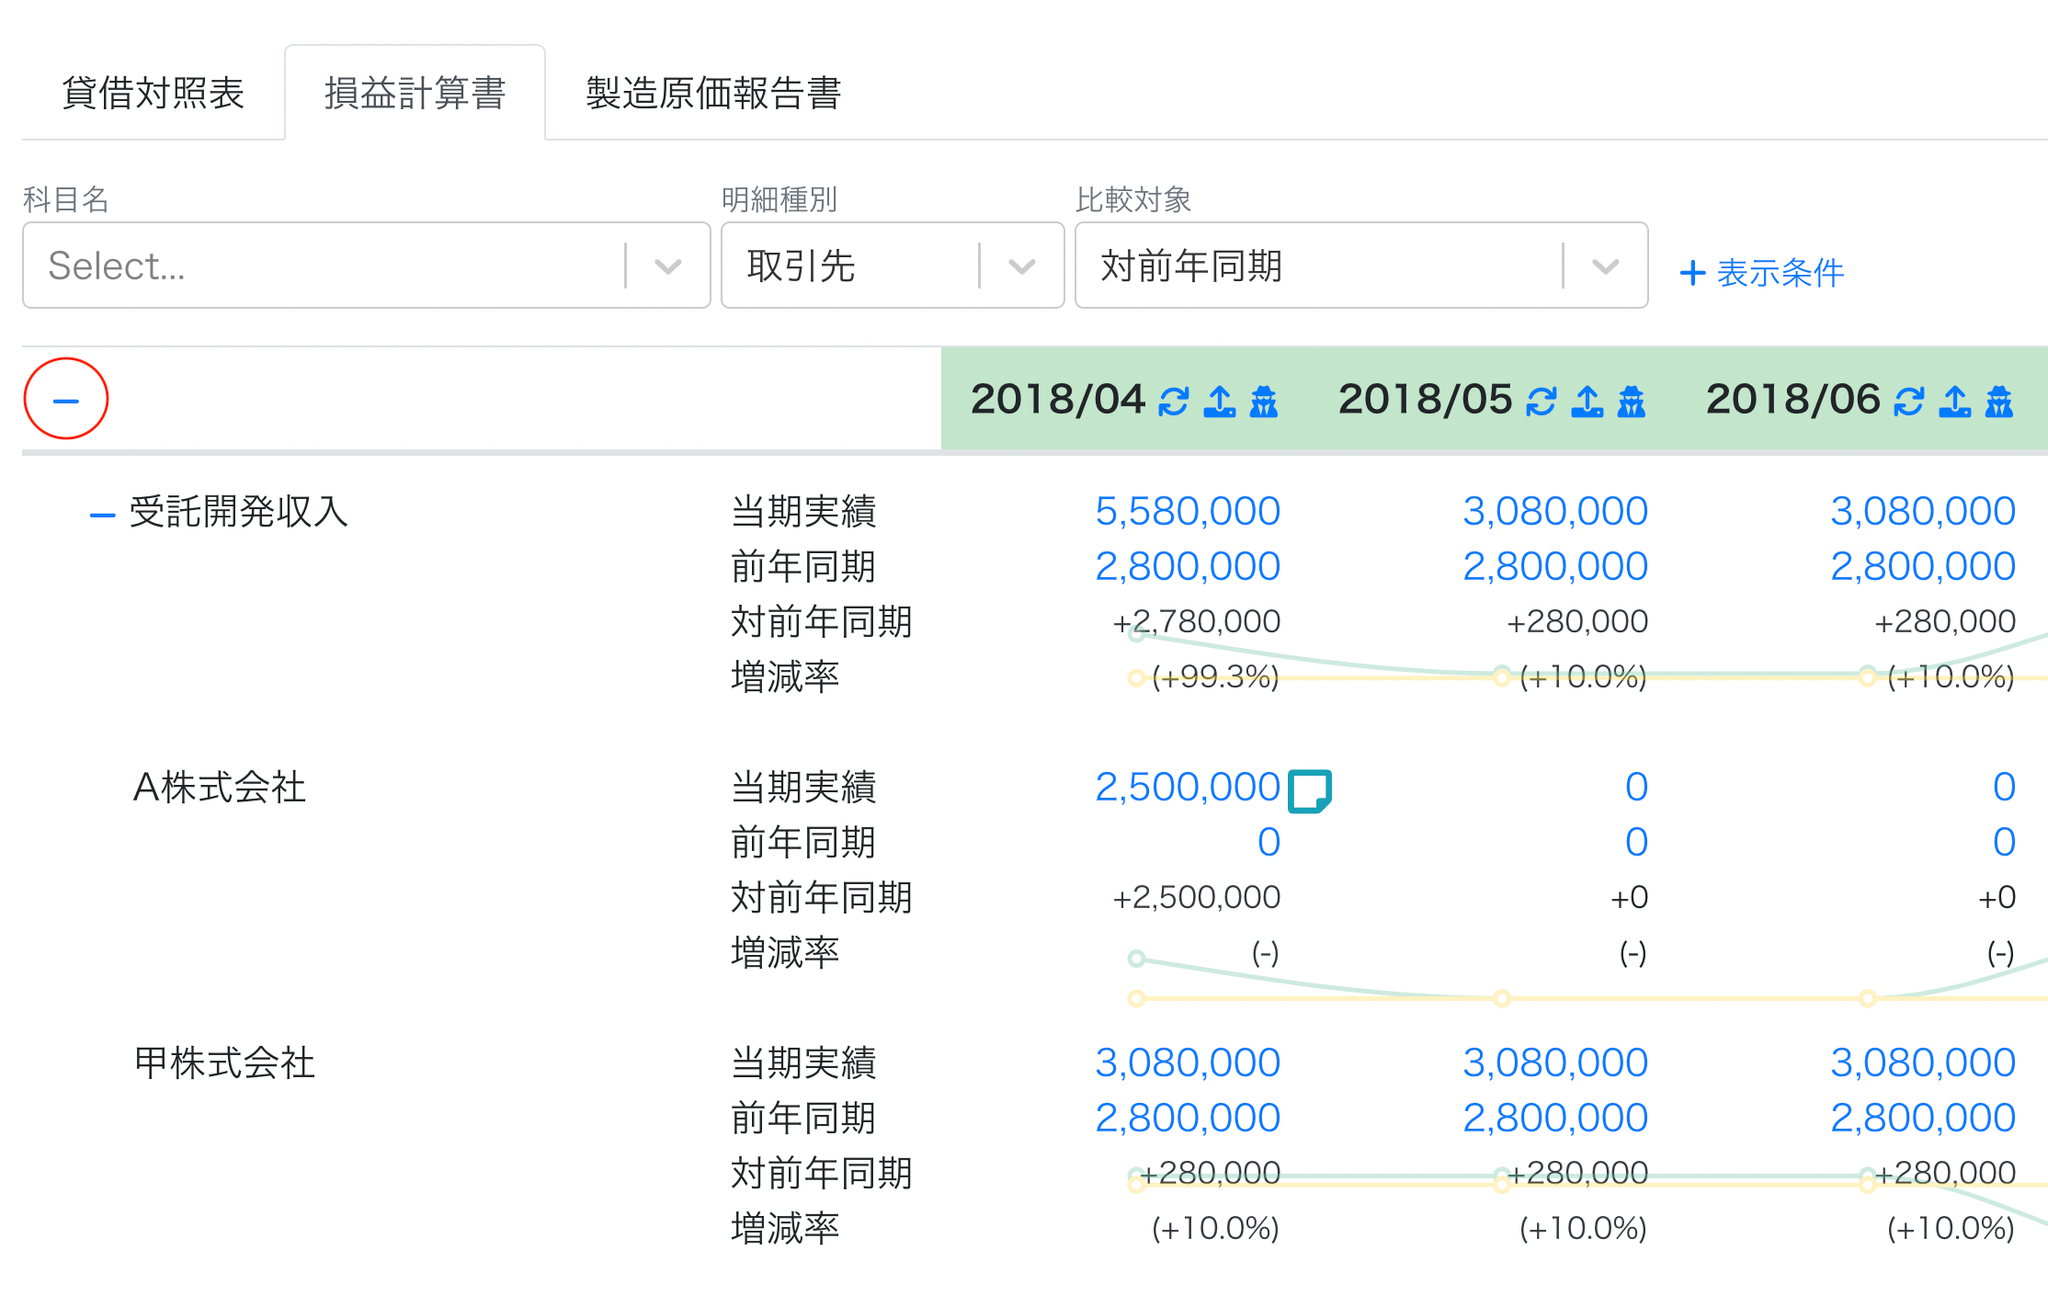
Task: Click the upload icon for 2018/05
Action: (1587, 401)
